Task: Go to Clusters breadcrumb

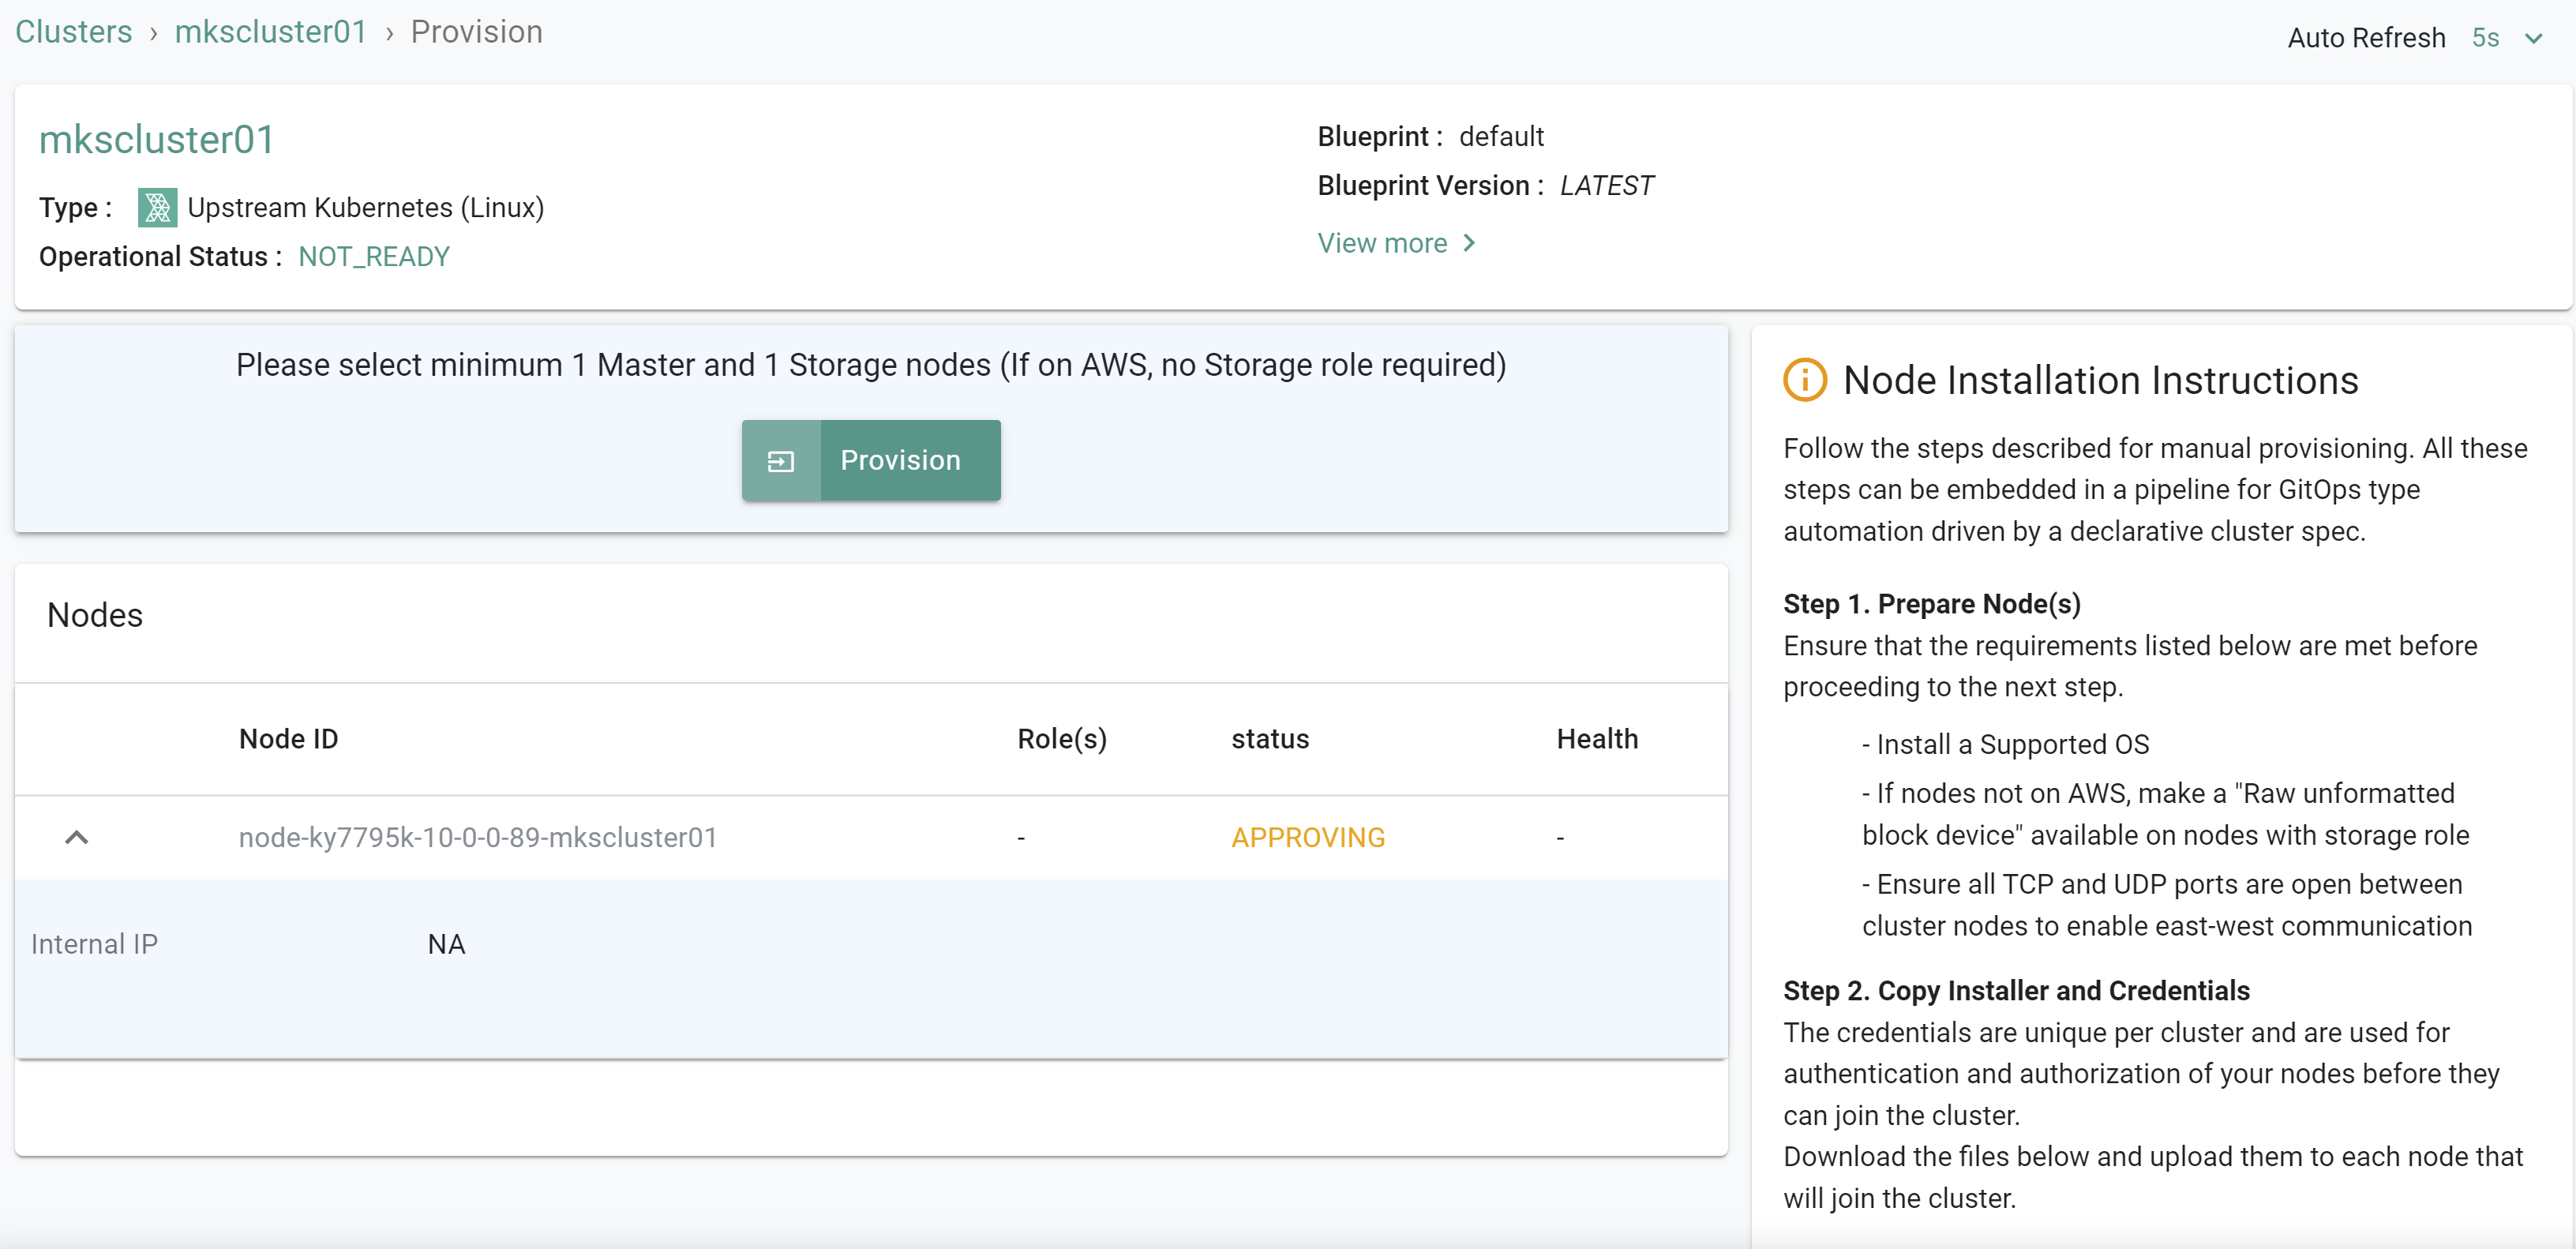Action: tap(74, 32)
